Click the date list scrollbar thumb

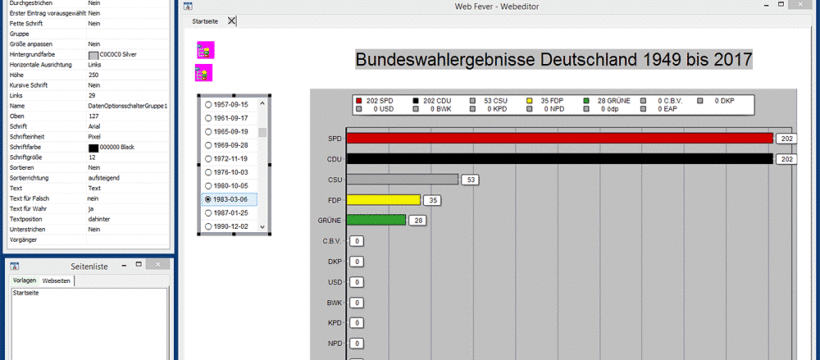tap(263, 132)
